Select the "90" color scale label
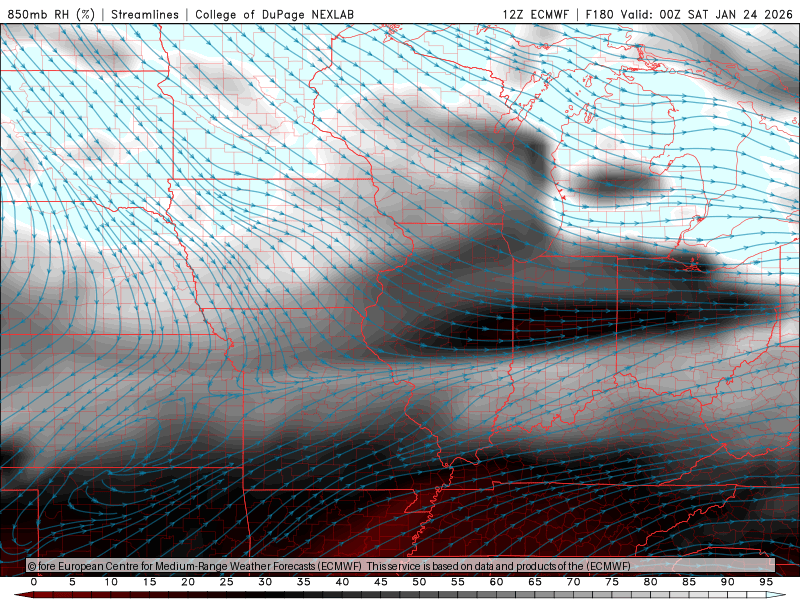Screen dimensions: 800x600 point(728,582)
